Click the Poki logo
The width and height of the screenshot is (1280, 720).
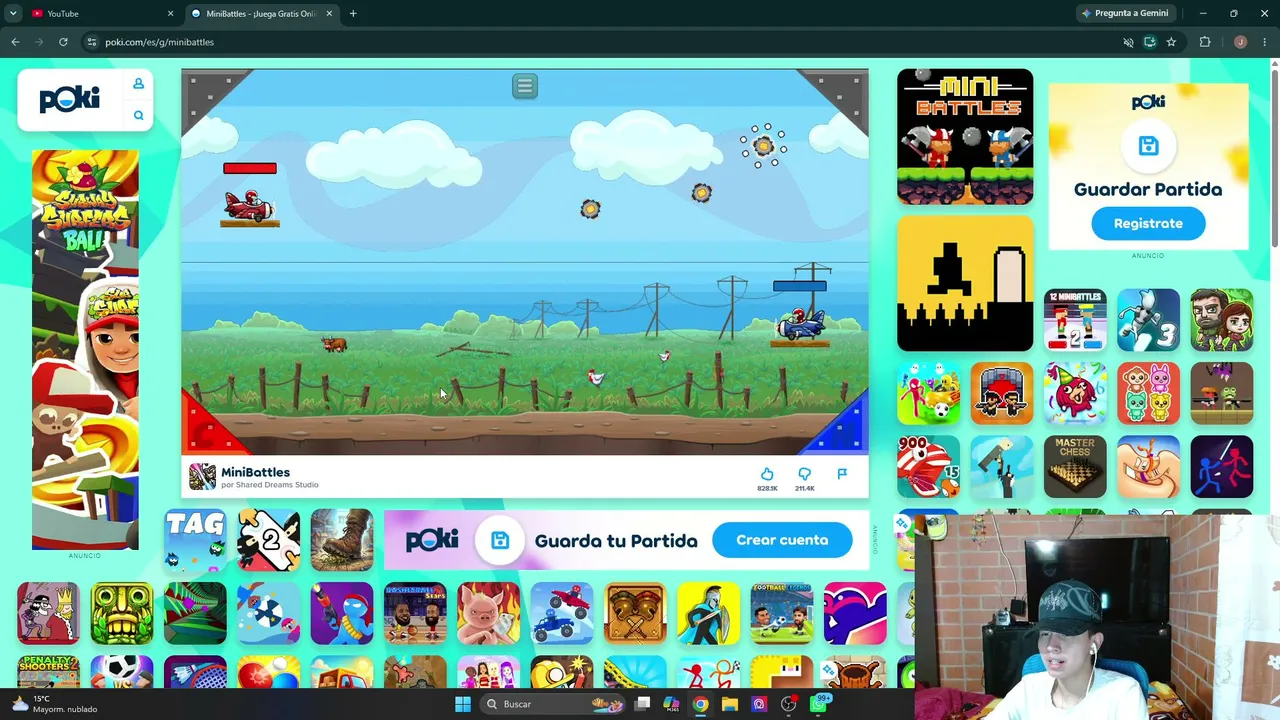(x=70, y=99)
